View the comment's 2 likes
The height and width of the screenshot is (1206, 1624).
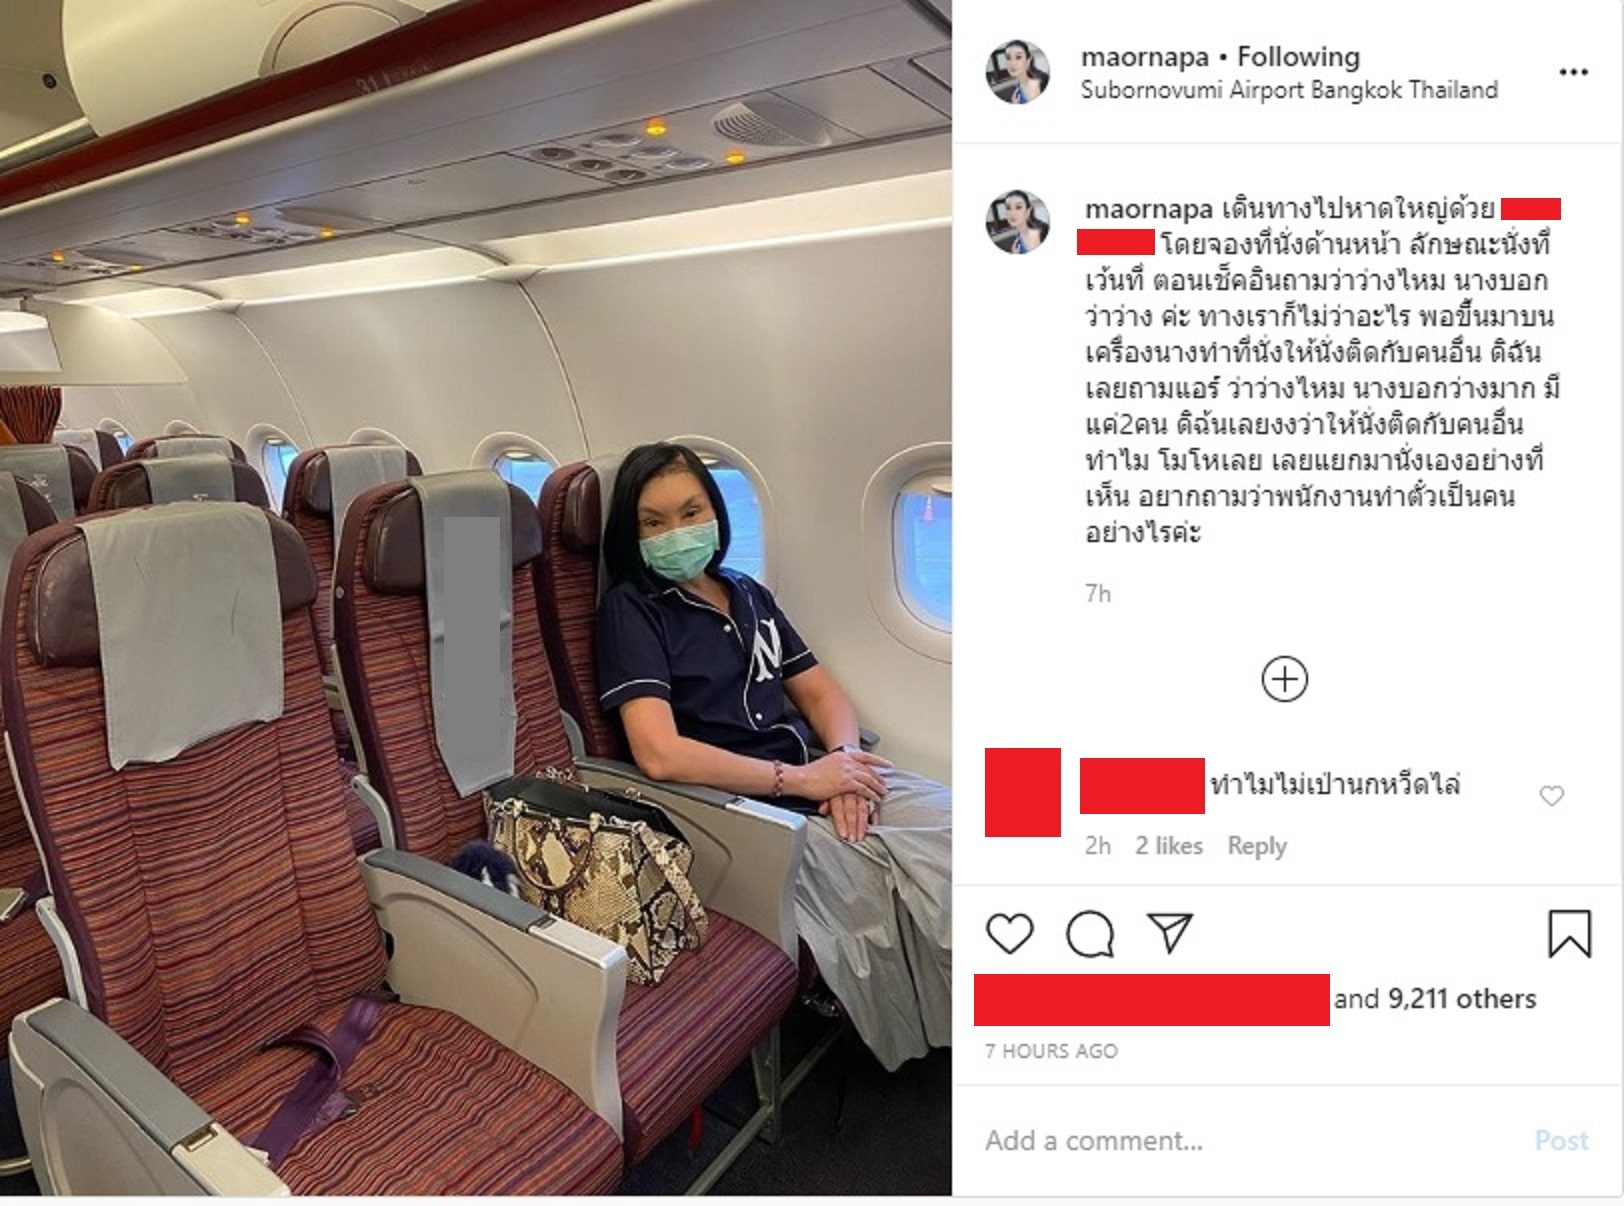[1168, 846]
